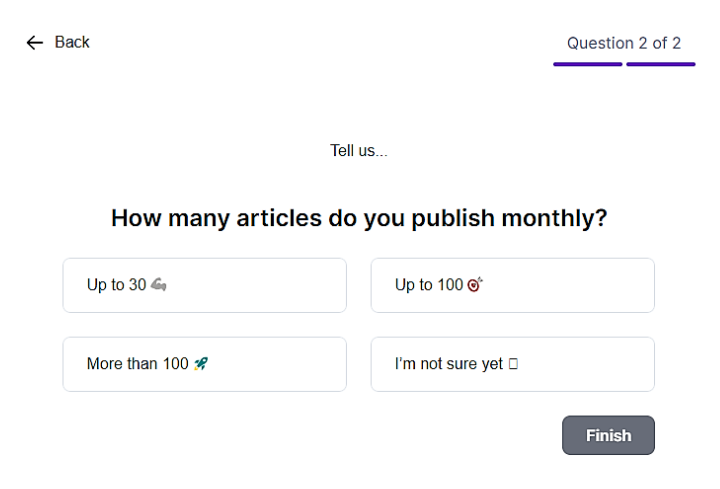720x489 pixels.
Task: Pick the More than 100 answer option
Action: (x=204, y=364)
